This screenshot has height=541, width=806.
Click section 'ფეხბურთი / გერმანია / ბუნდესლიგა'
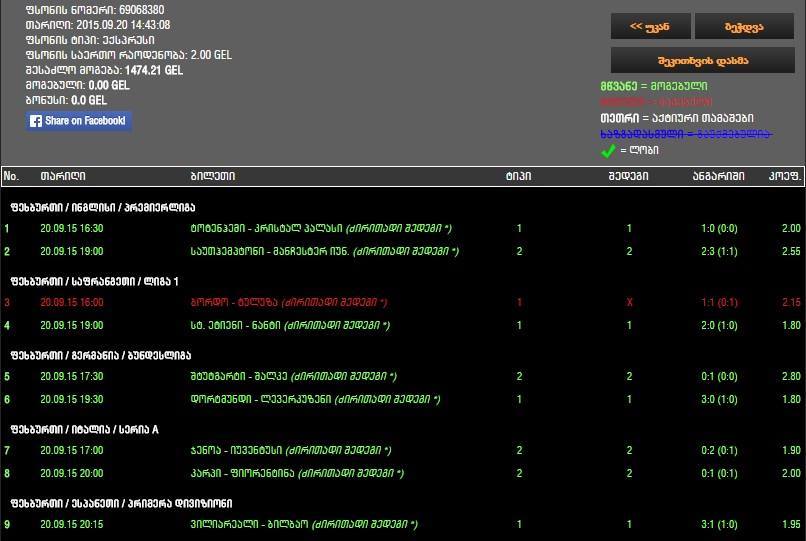point(101,355)
